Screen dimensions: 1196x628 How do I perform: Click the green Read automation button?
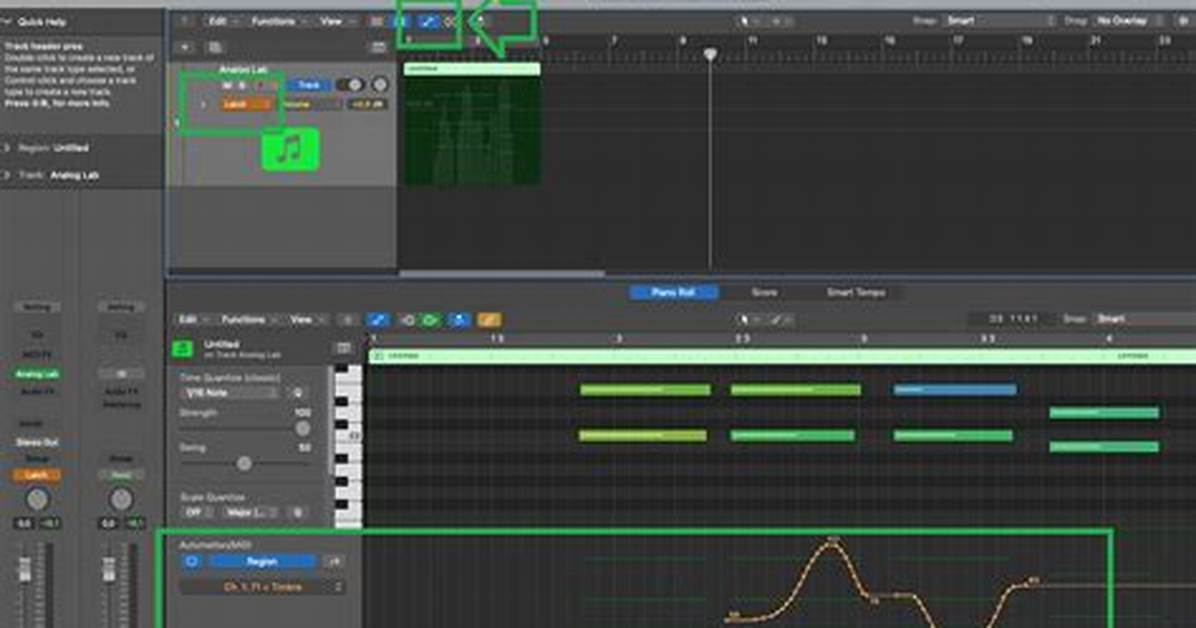point(121,475)
